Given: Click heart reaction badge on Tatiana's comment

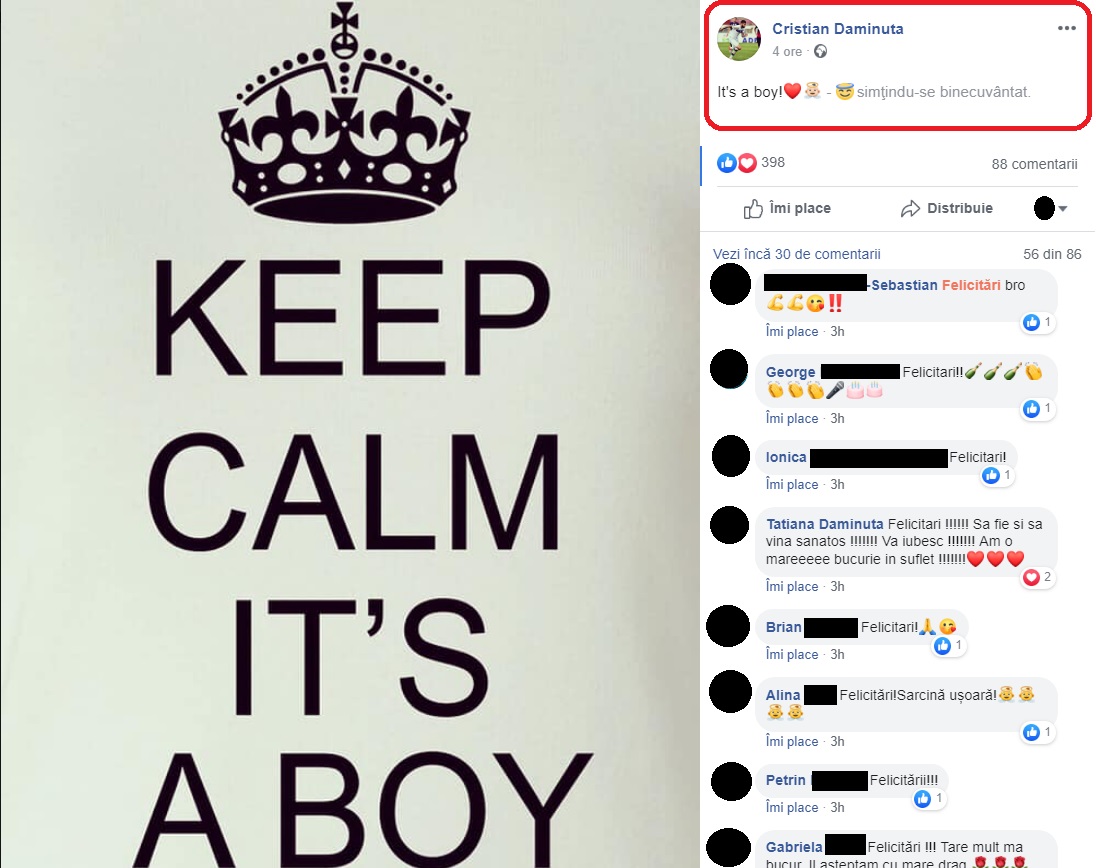Looking at the screenshot, I should (1037, 577).
